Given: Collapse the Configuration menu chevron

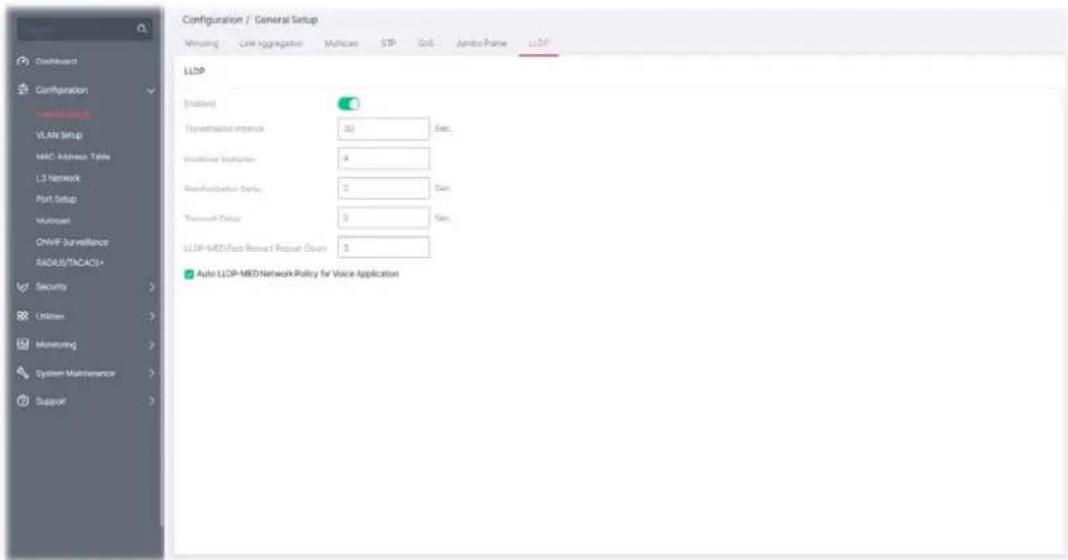Looking at the screenshot, I should [x=151, y=91].
